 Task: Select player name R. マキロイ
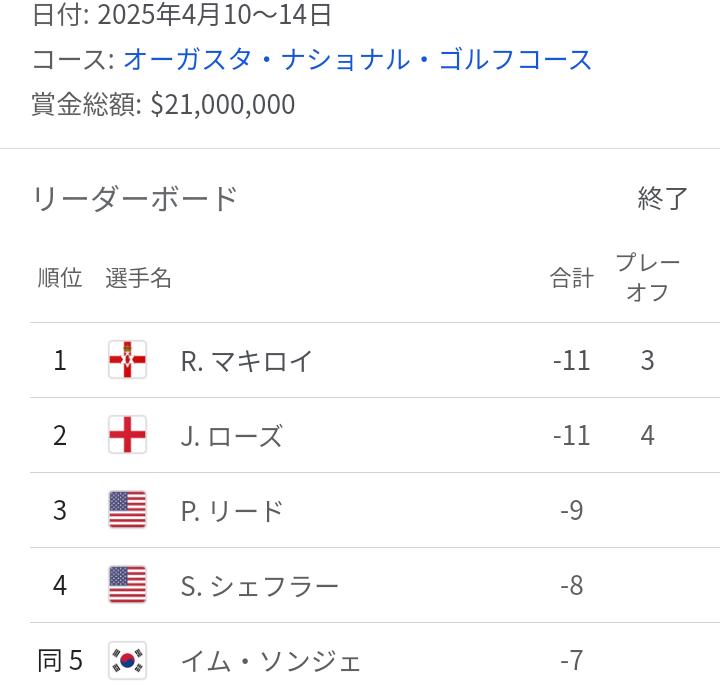point(246,360)
